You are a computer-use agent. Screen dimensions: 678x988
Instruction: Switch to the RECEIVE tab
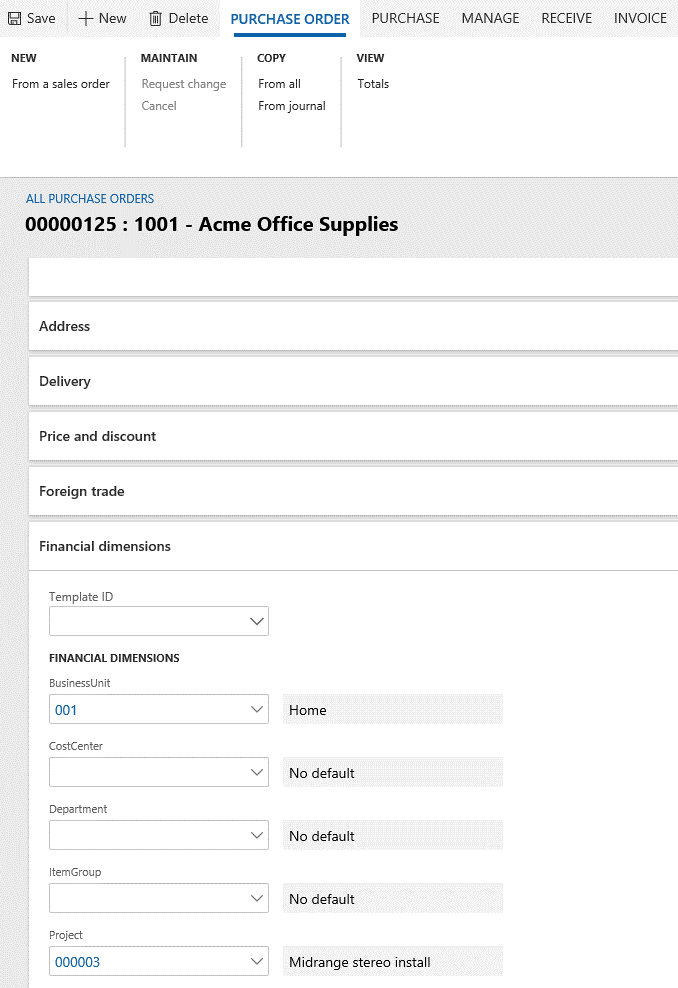[x=566, y=18]
